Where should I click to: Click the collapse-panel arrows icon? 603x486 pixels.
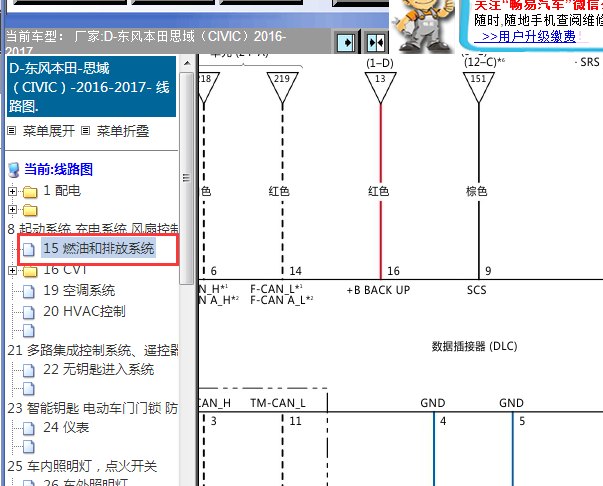click(x=375, y=42)
